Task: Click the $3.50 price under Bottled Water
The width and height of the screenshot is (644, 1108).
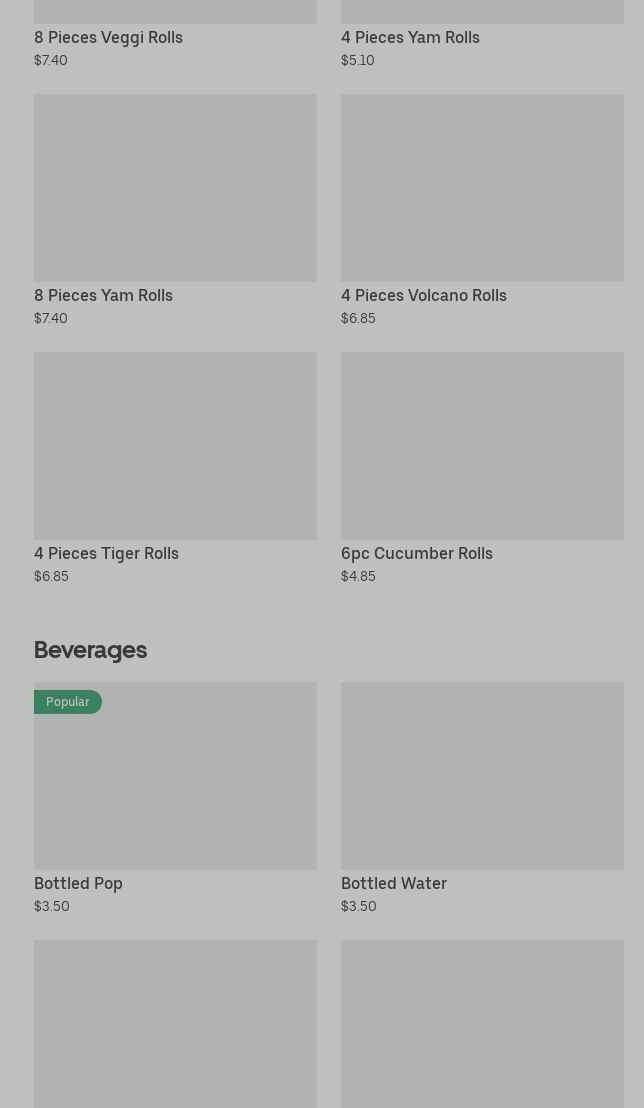Action: point(358,906)
